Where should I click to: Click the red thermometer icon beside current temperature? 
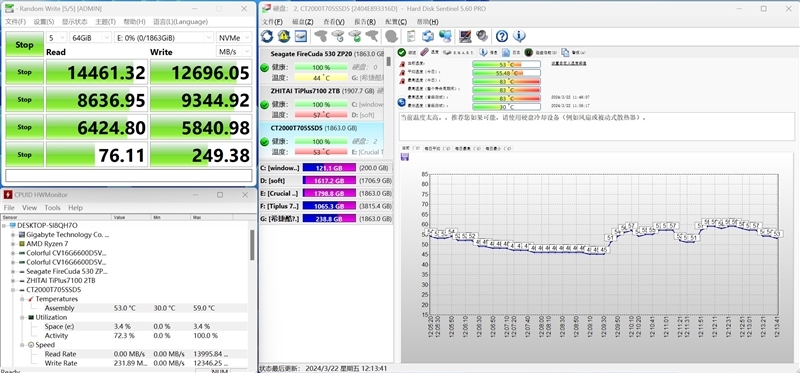tap(402, 64)
